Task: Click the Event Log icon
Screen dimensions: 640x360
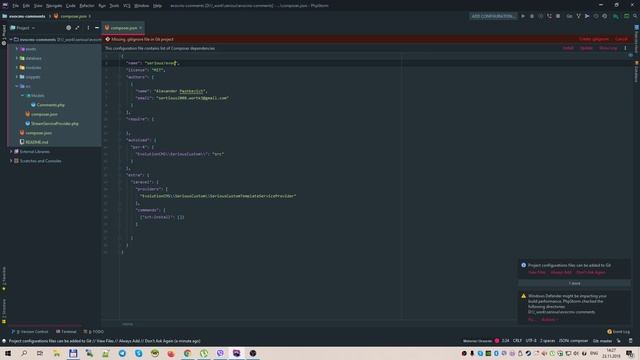Action: 609,331
